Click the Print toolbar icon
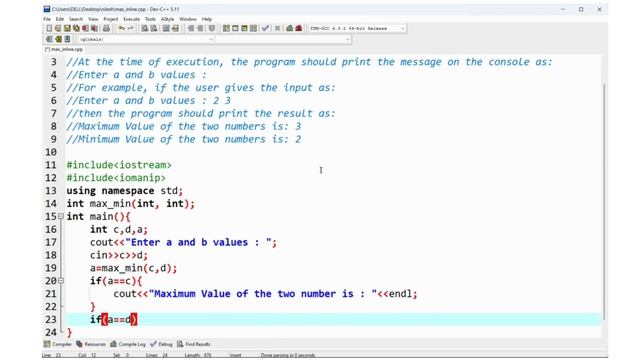The width and height of the screenshot is (640, 360). point(106,28)
